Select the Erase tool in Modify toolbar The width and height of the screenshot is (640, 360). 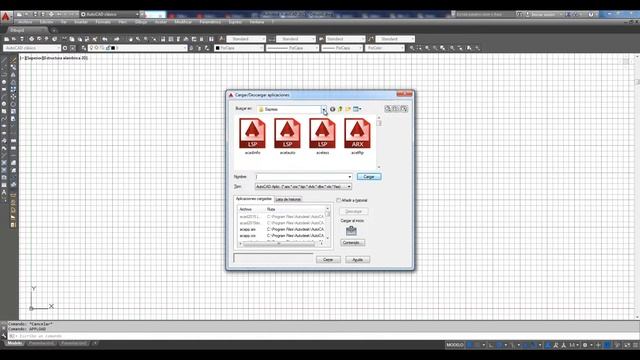point(13,60)
